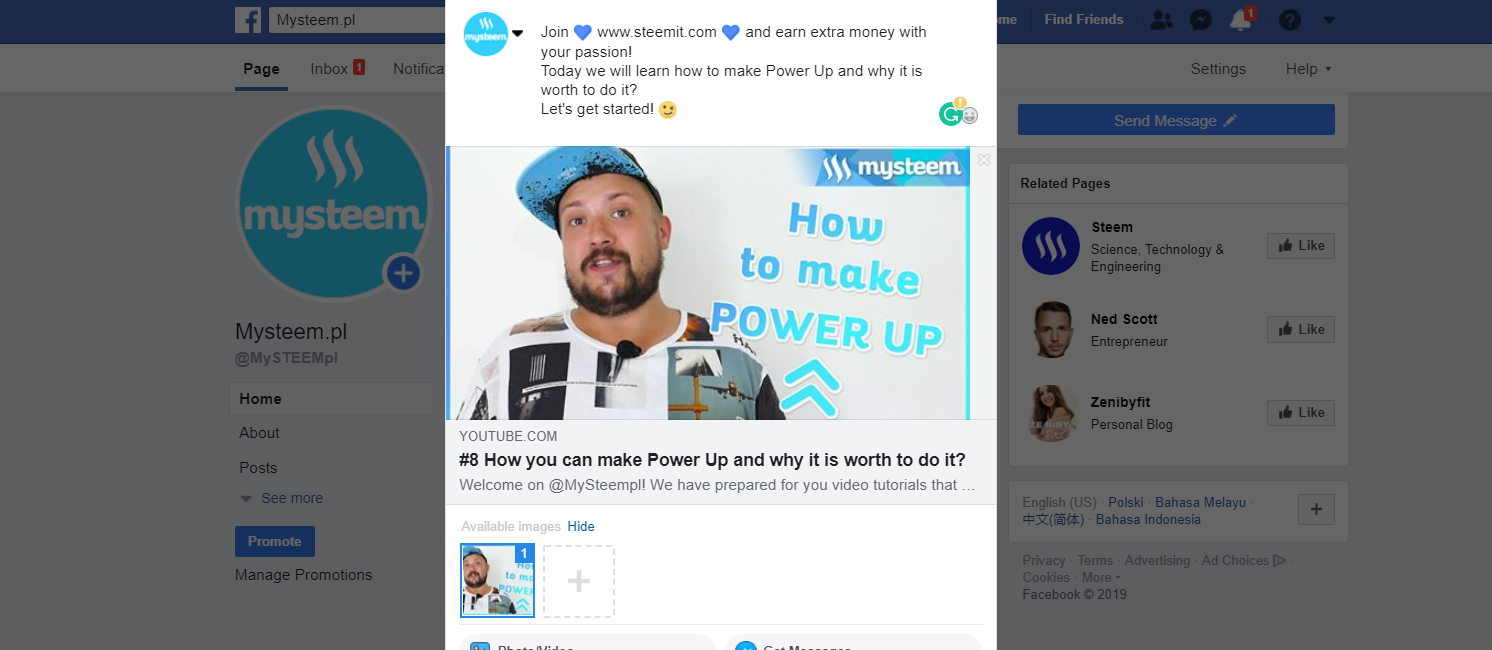Open the help question mark icon
This screenshot has height=650, width=1492.
1290,20
